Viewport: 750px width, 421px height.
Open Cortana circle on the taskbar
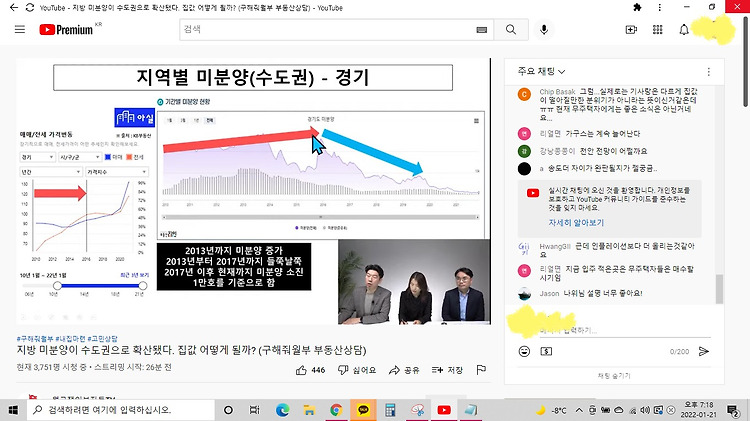228,410
